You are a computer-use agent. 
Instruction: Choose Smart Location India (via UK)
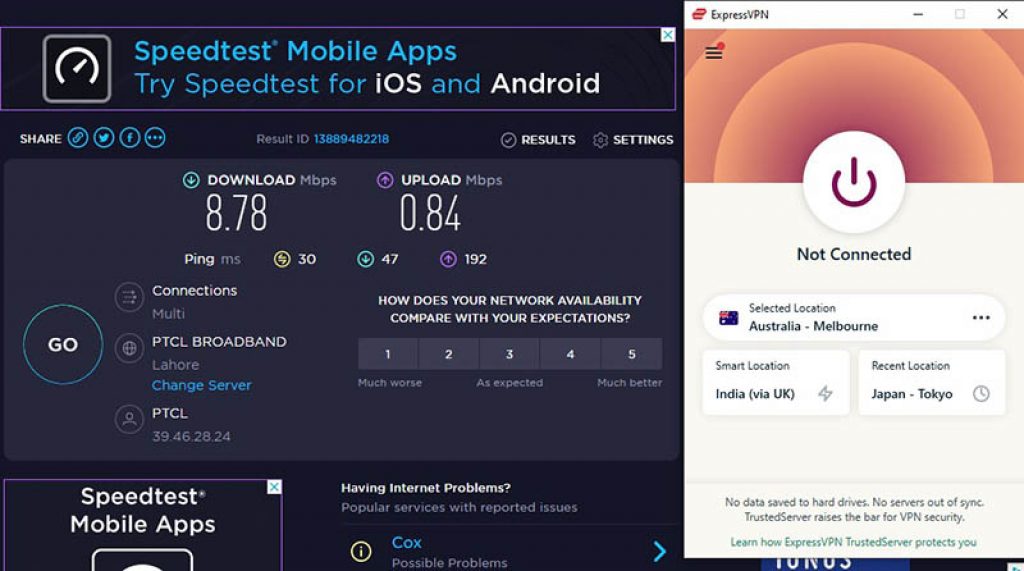(x=776, y=382)
